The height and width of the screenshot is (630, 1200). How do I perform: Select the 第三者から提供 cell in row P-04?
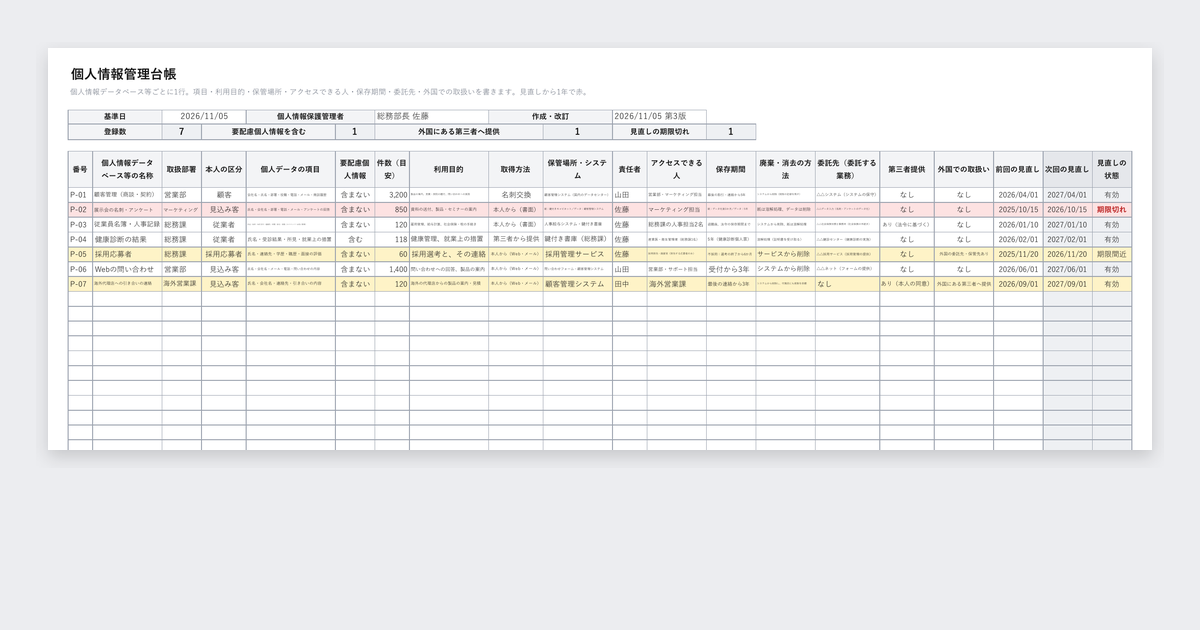pyautogui.click(x=516, y=239)
